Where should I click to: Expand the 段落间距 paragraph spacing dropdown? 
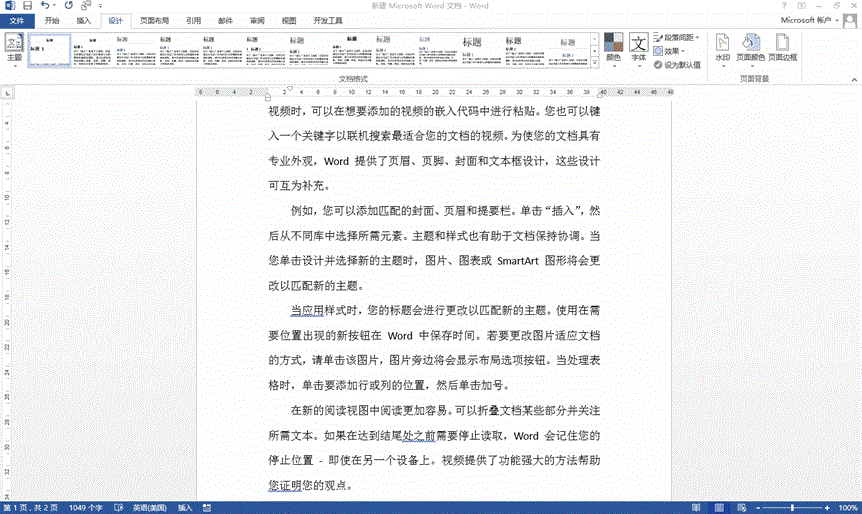(x=678, y=38)
